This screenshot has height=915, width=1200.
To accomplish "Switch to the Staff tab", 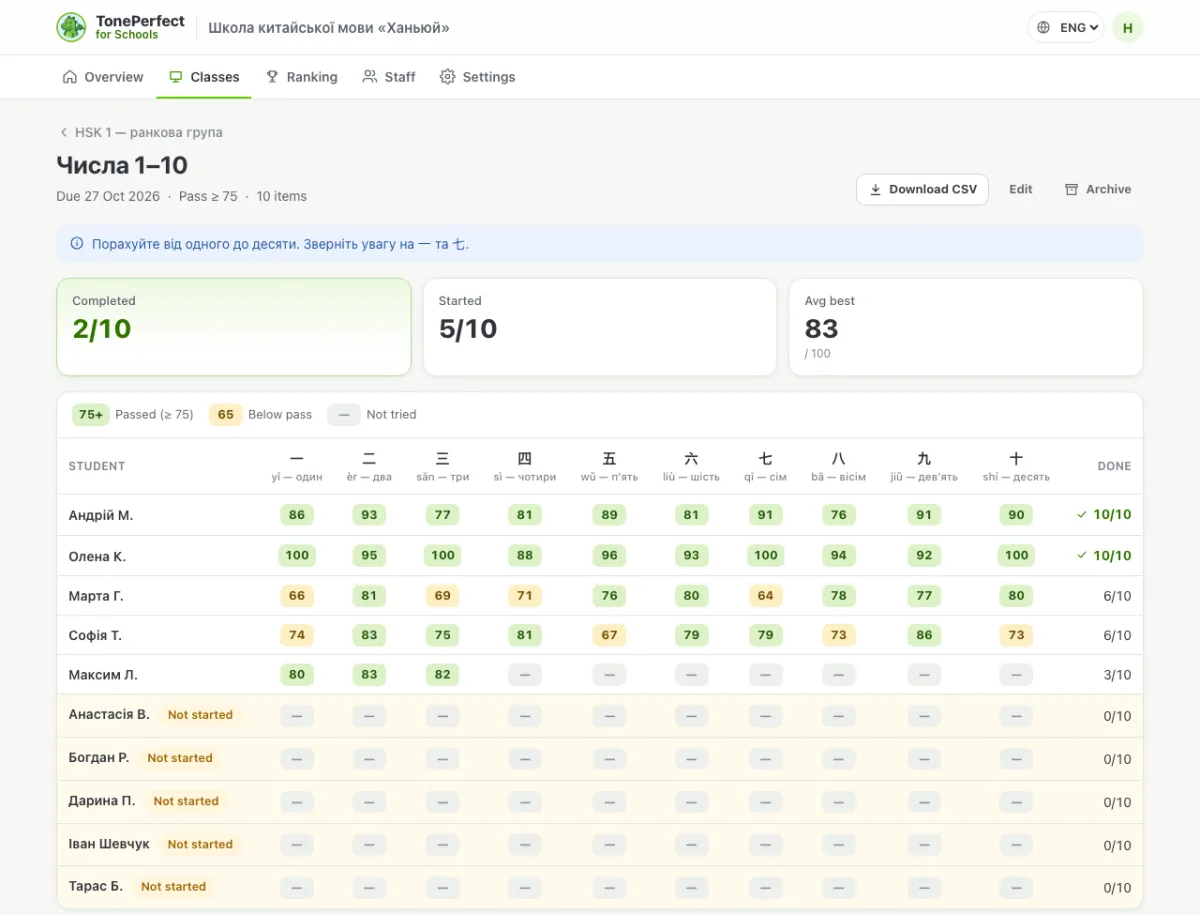I will coord(389,77).
